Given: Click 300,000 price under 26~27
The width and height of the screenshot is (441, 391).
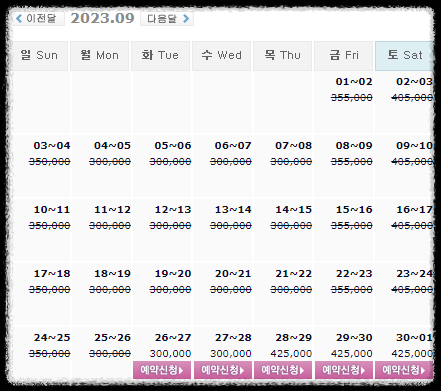Looking at the screenshot, I should coord(170,353).
